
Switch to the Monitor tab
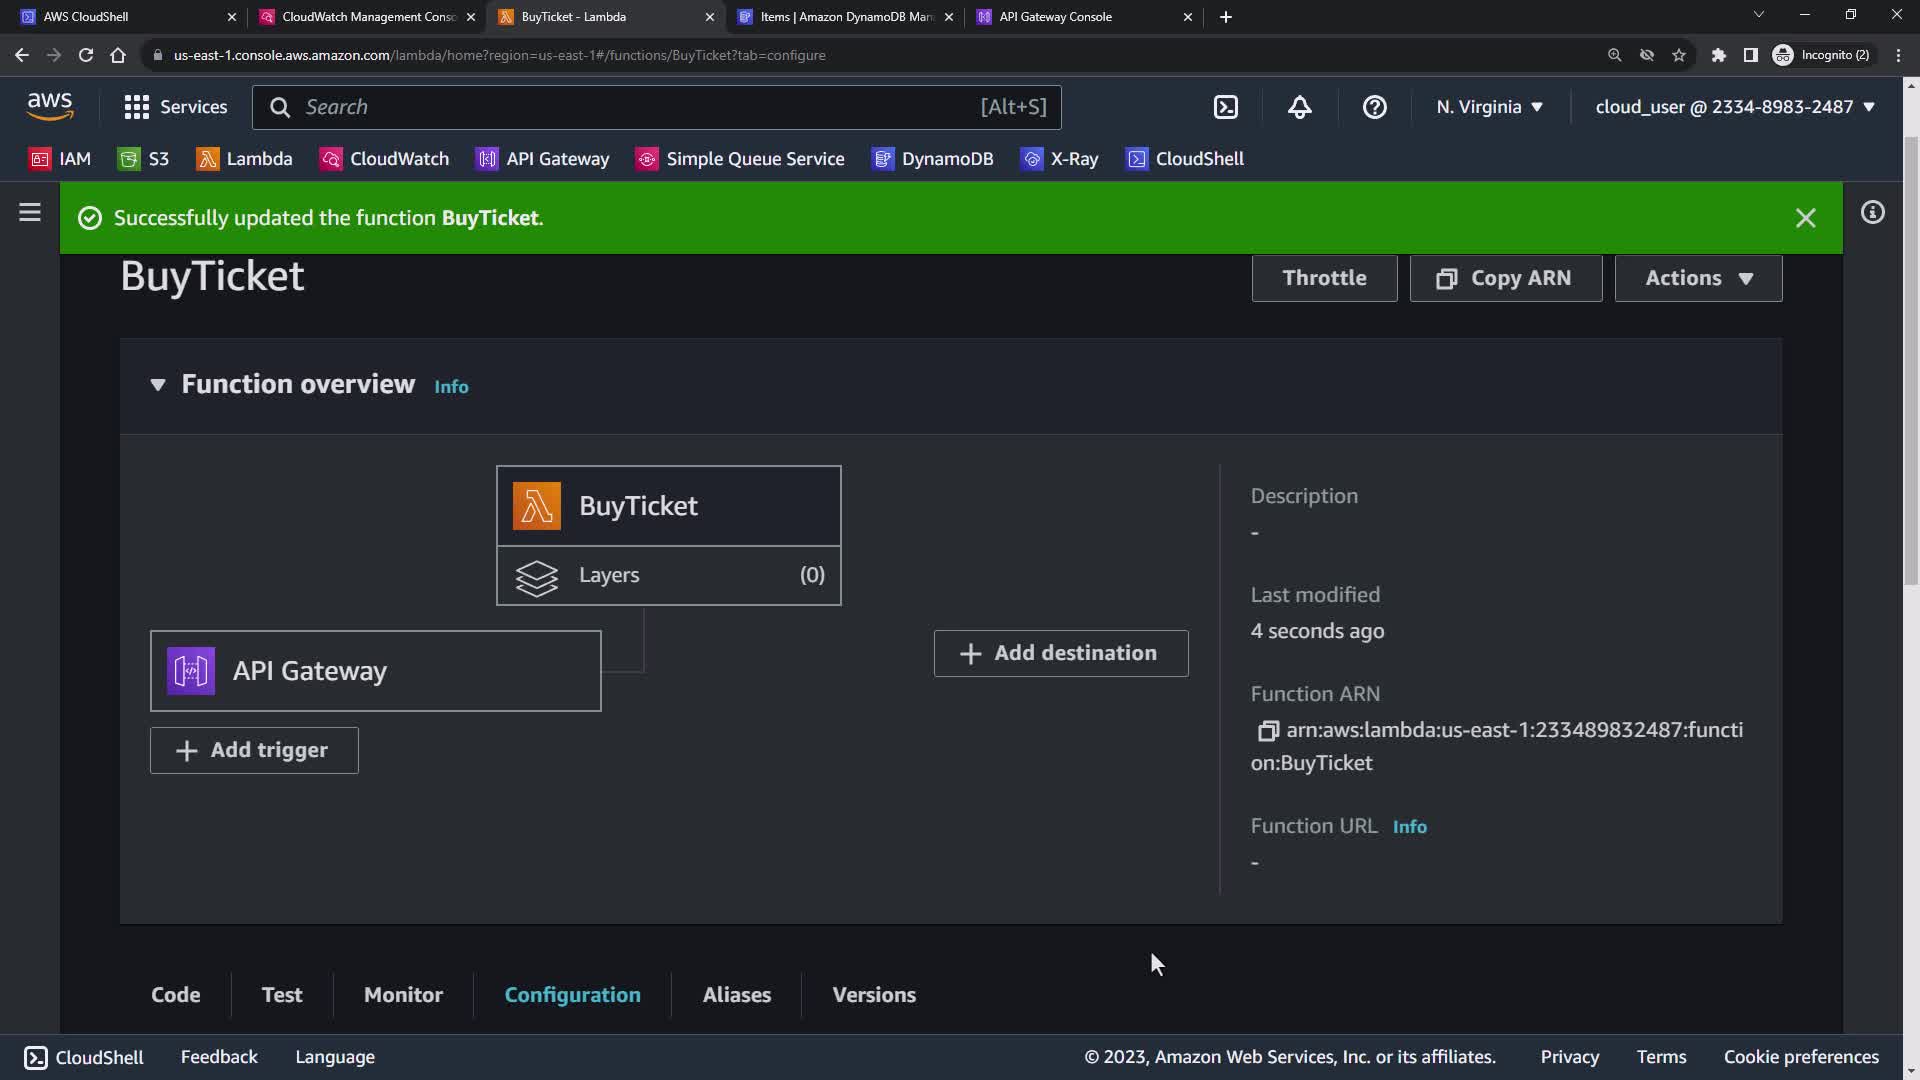point(403,995)
